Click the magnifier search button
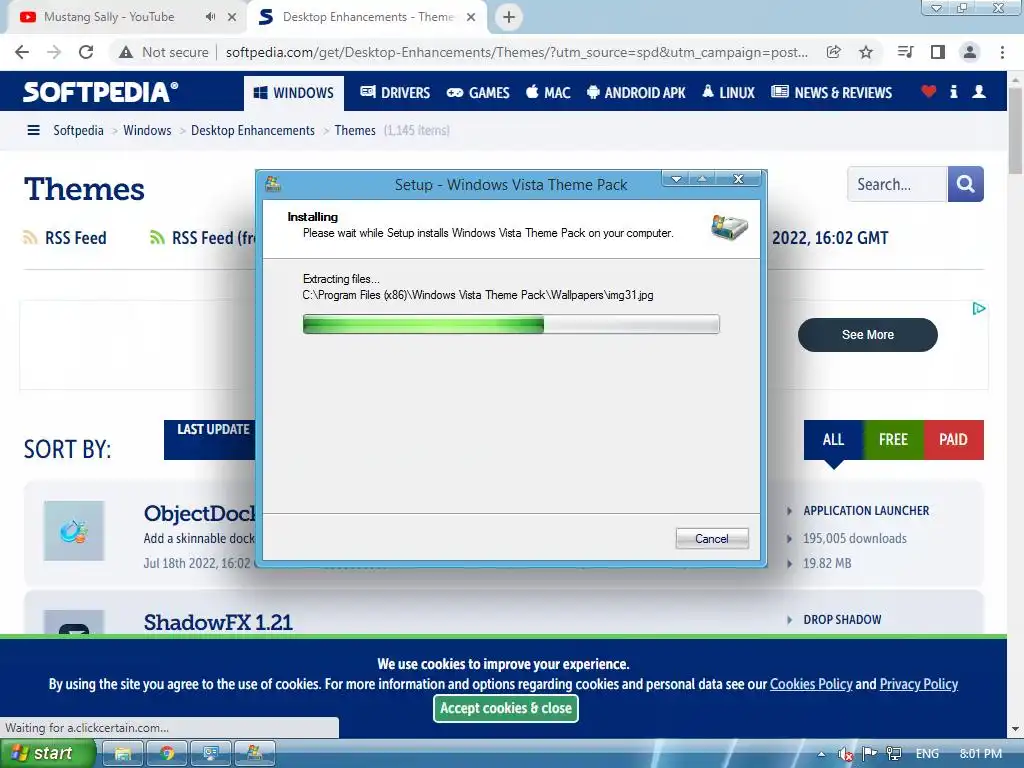The image size is (1024, 768). click(x=965, y=184)
